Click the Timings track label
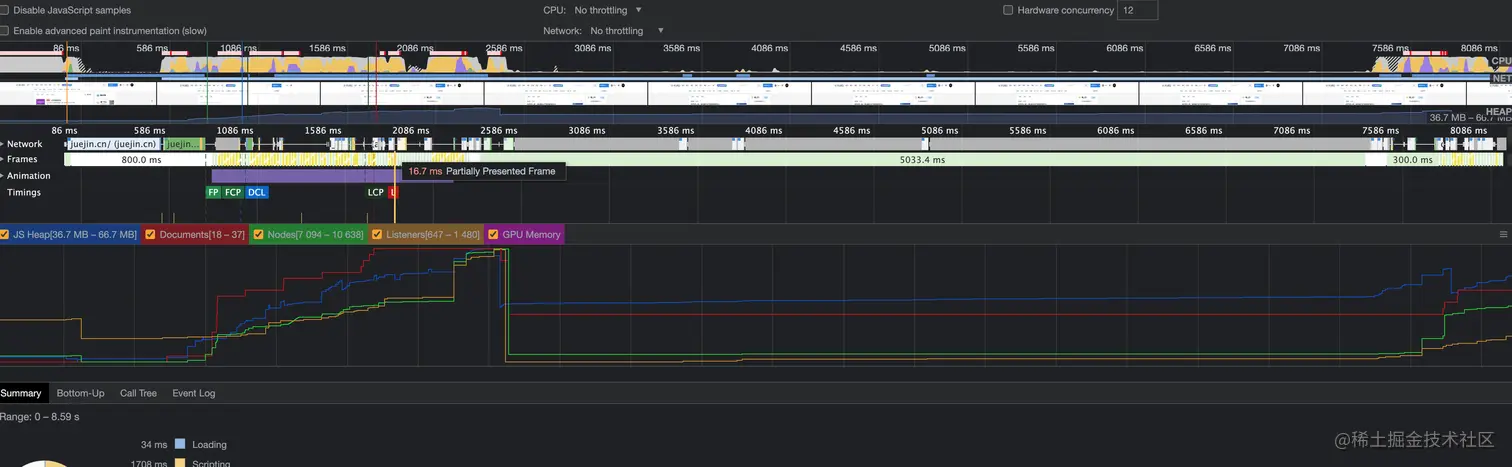Image resolution: width=1512 pixels, height=467 pixels. pyautogui.click(x=24, y=192)
